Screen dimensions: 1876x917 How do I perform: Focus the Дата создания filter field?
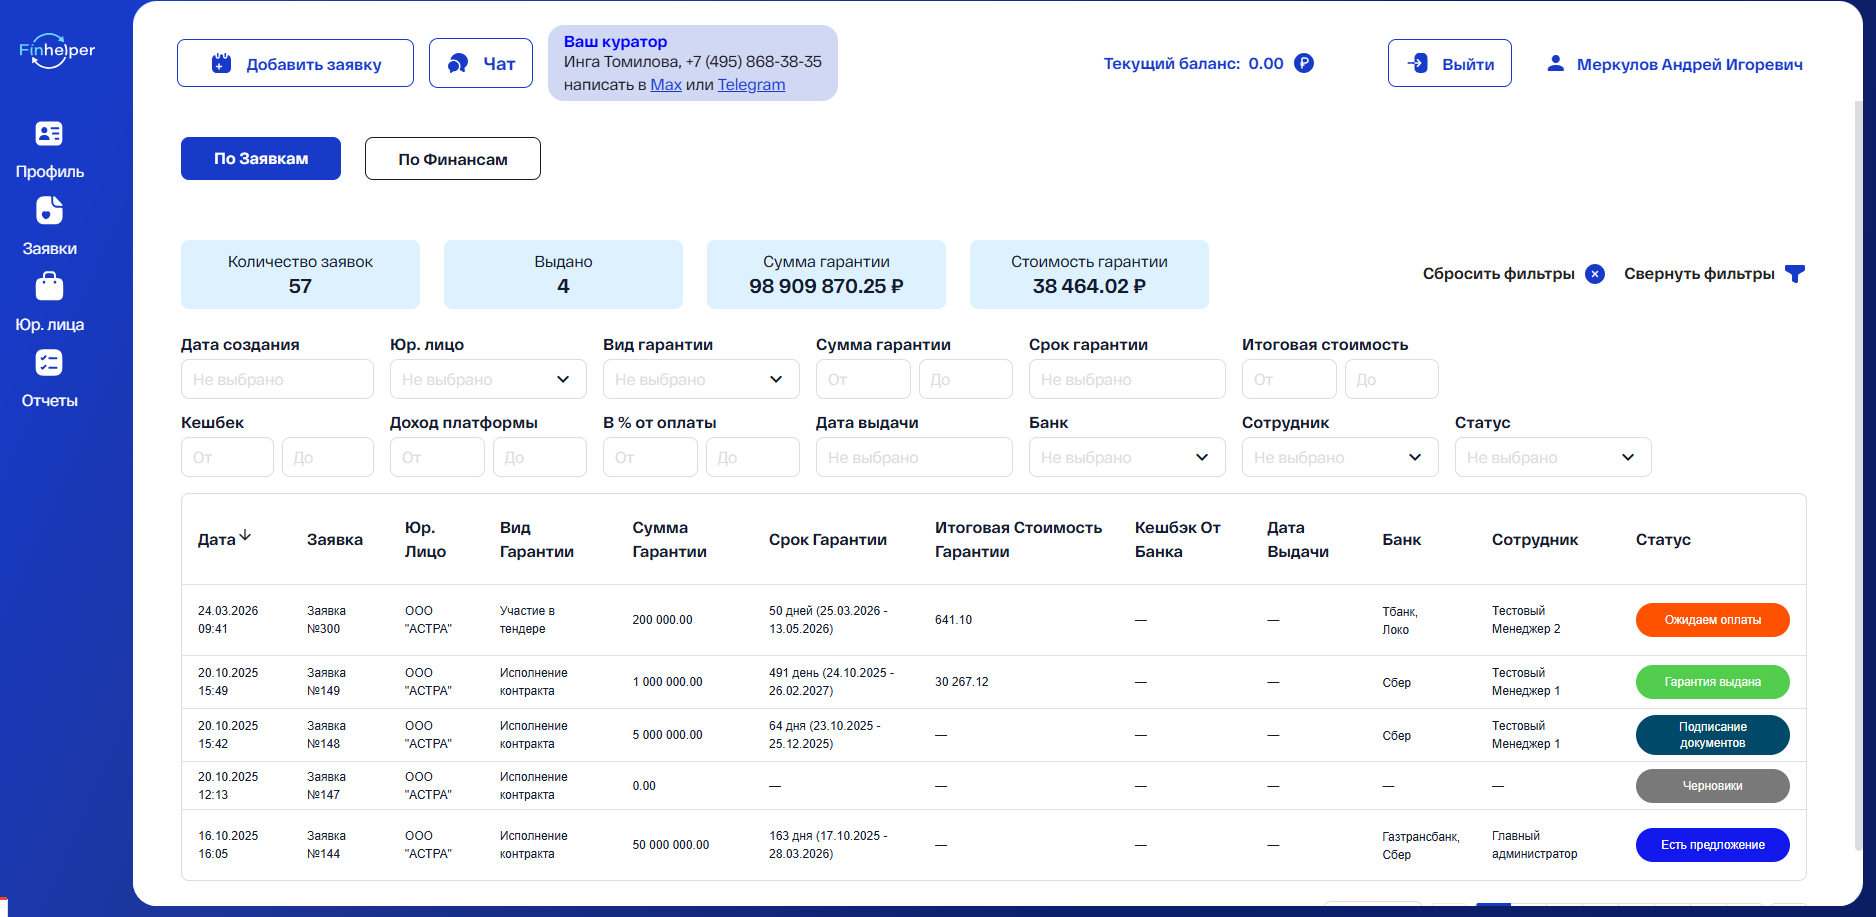[277, 379]
